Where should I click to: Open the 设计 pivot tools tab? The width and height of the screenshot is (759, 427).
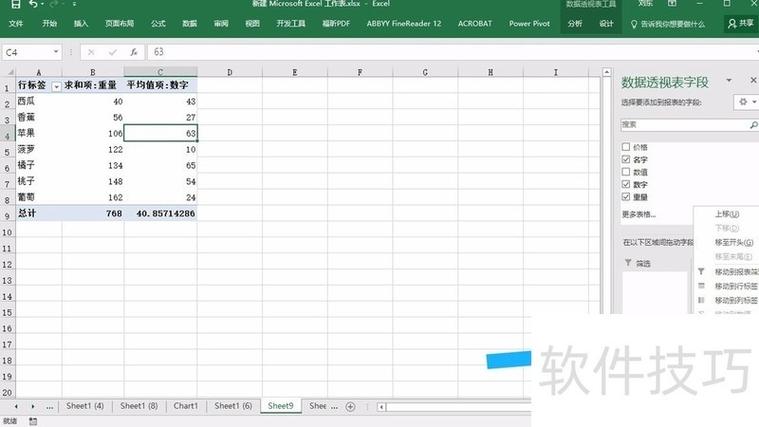point(607,23)
